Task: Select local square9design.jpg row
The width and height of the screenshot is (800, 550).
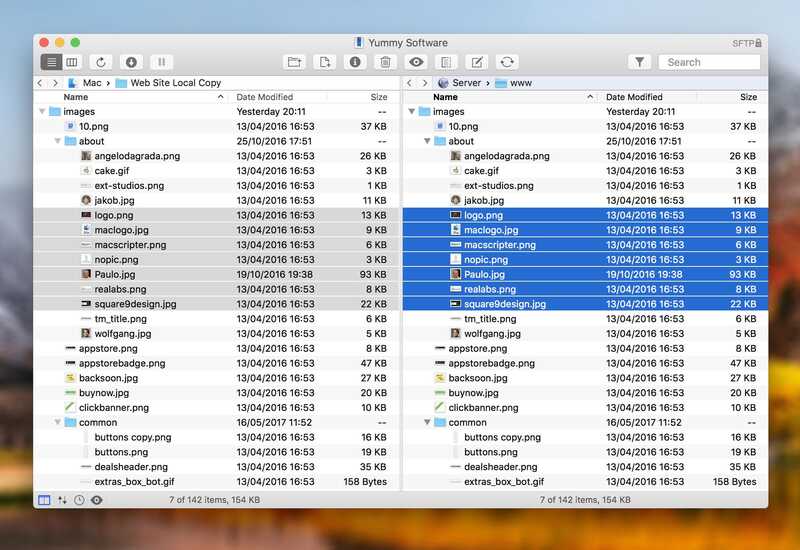Action: [x=216, y=304]
